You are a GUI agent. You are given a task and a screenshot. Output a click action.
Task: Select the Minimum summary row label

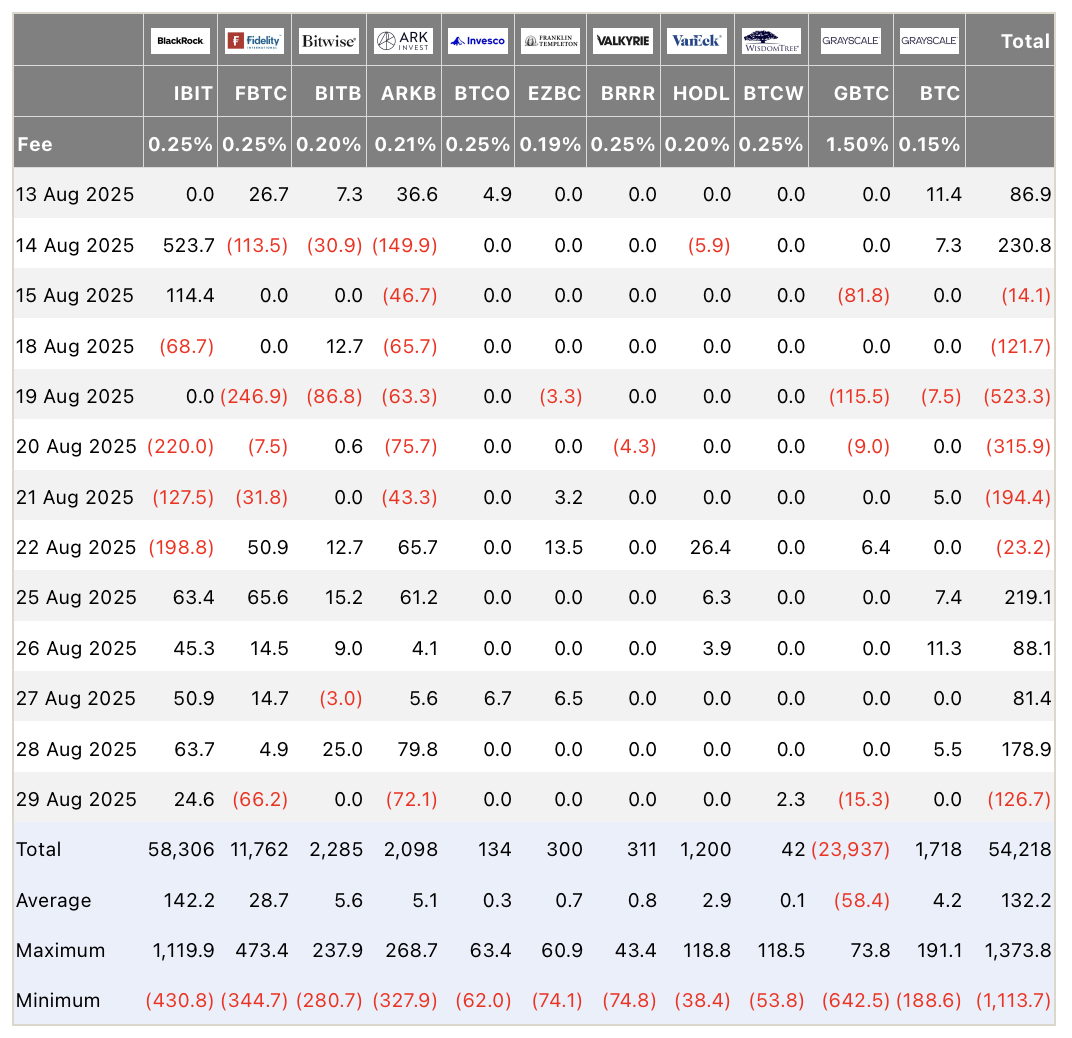58,1000
